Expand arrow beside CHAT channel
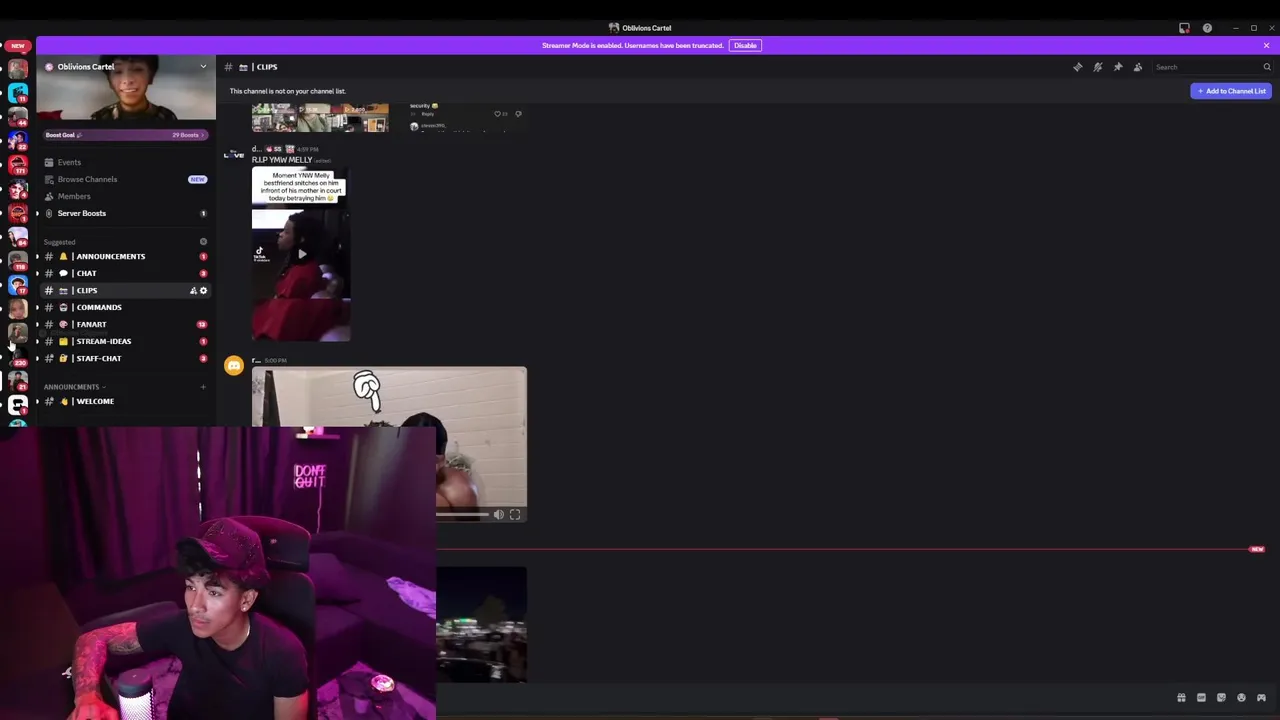This screenshot has height=720, width=1280. coord(38,273)
